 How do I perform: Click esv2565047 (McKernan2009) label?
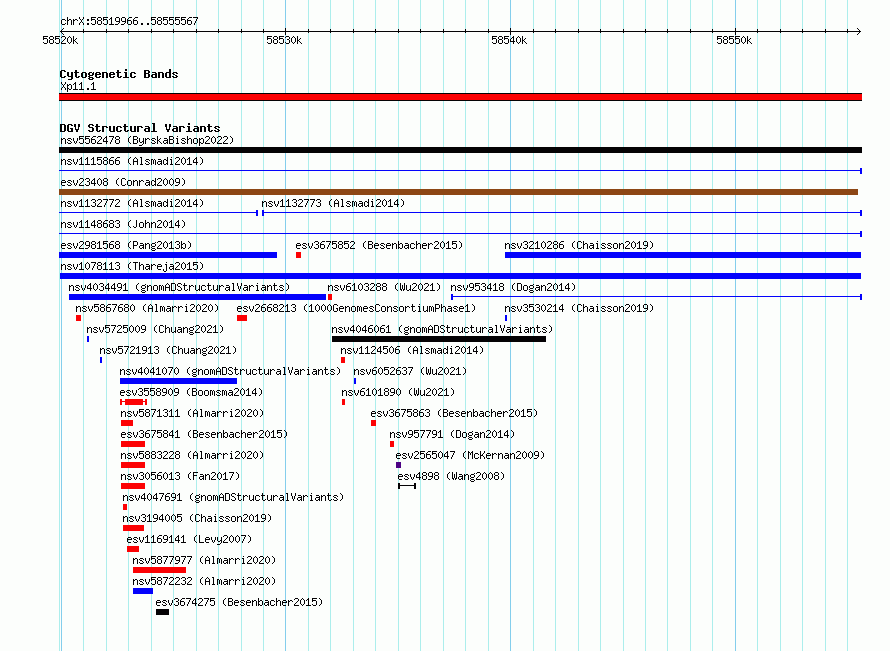click(x=470, y=455)
